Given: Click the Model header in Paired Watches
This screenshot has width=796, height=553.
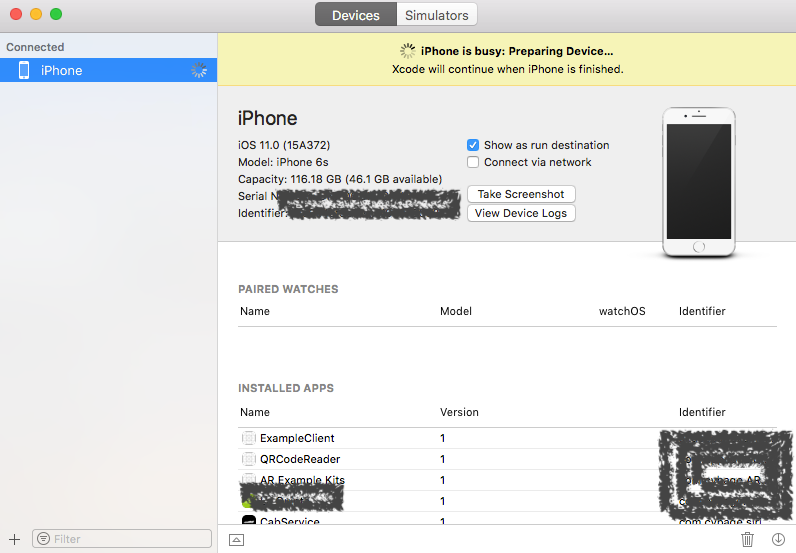Looking at the screenshot, I should point(456,311).
